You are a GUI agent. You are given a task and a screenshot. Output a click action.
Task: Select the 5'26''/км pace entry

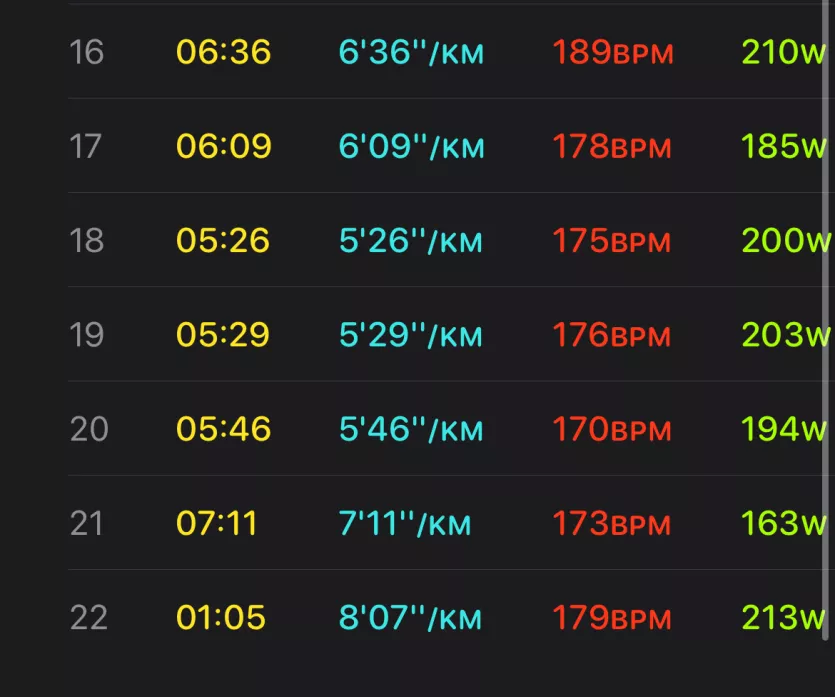pos(411,241)
